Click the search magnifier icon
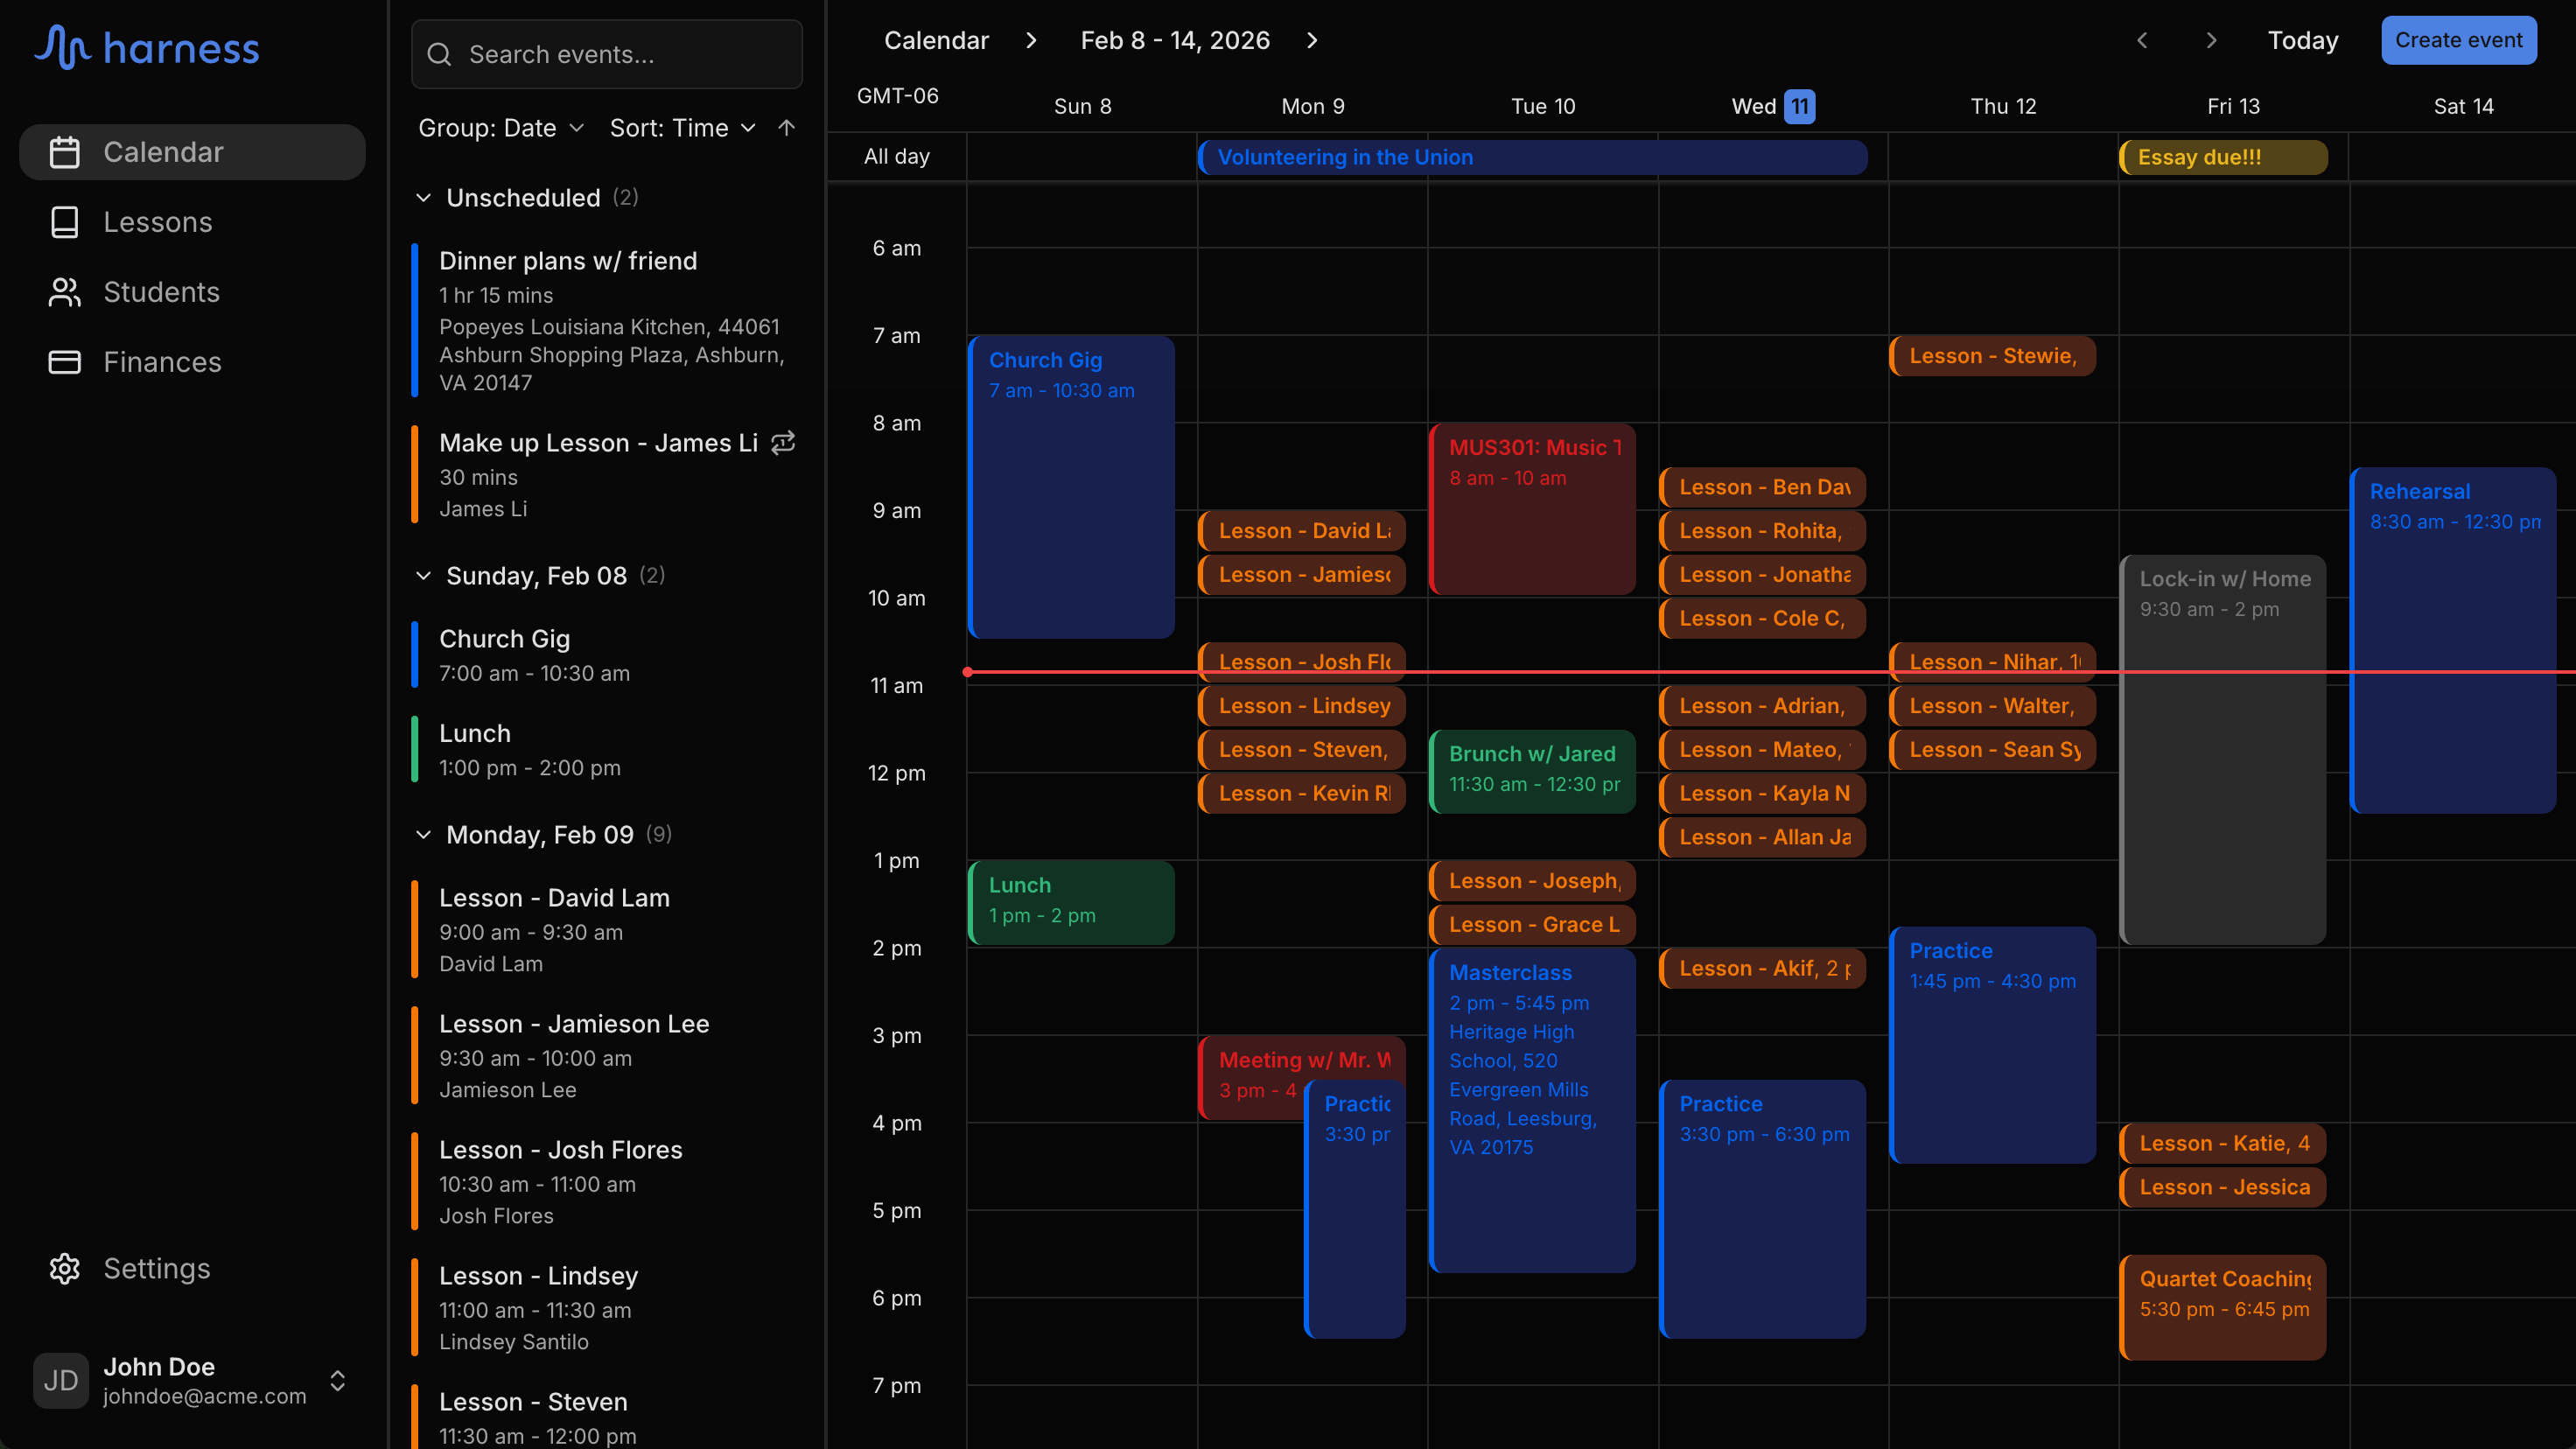Viewport: 2576px width, 1449px height. pyautogui.click(x=439, y=54)
